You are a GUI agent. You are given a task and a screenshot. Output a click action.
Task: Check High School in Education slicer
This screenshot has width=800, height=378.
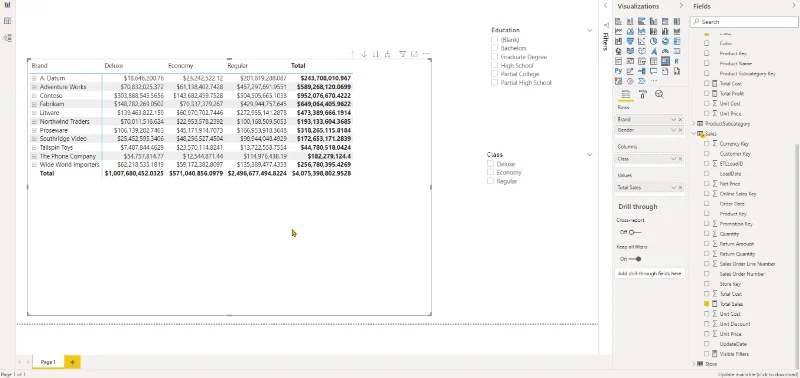pyautogui.click(x=494, y=65)
